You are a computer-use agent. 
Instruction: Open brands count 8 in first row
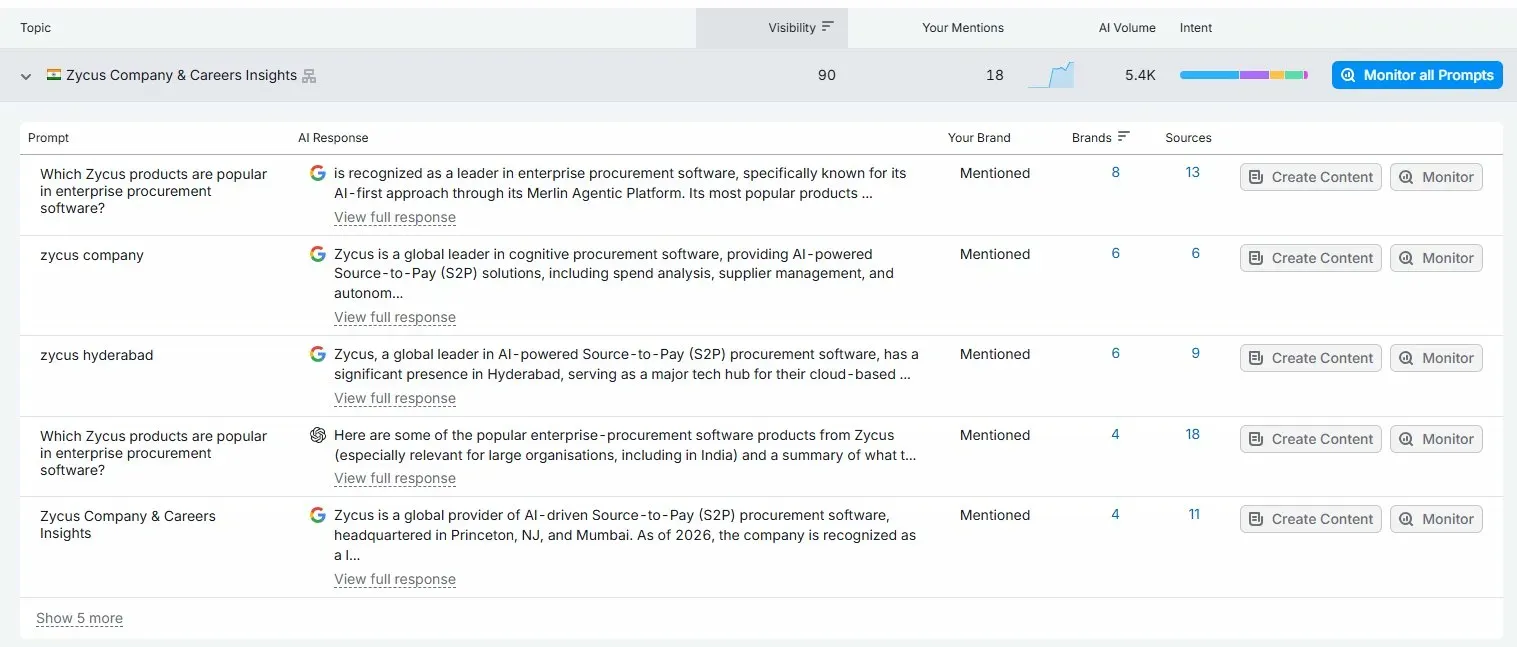click(1115, 172)
